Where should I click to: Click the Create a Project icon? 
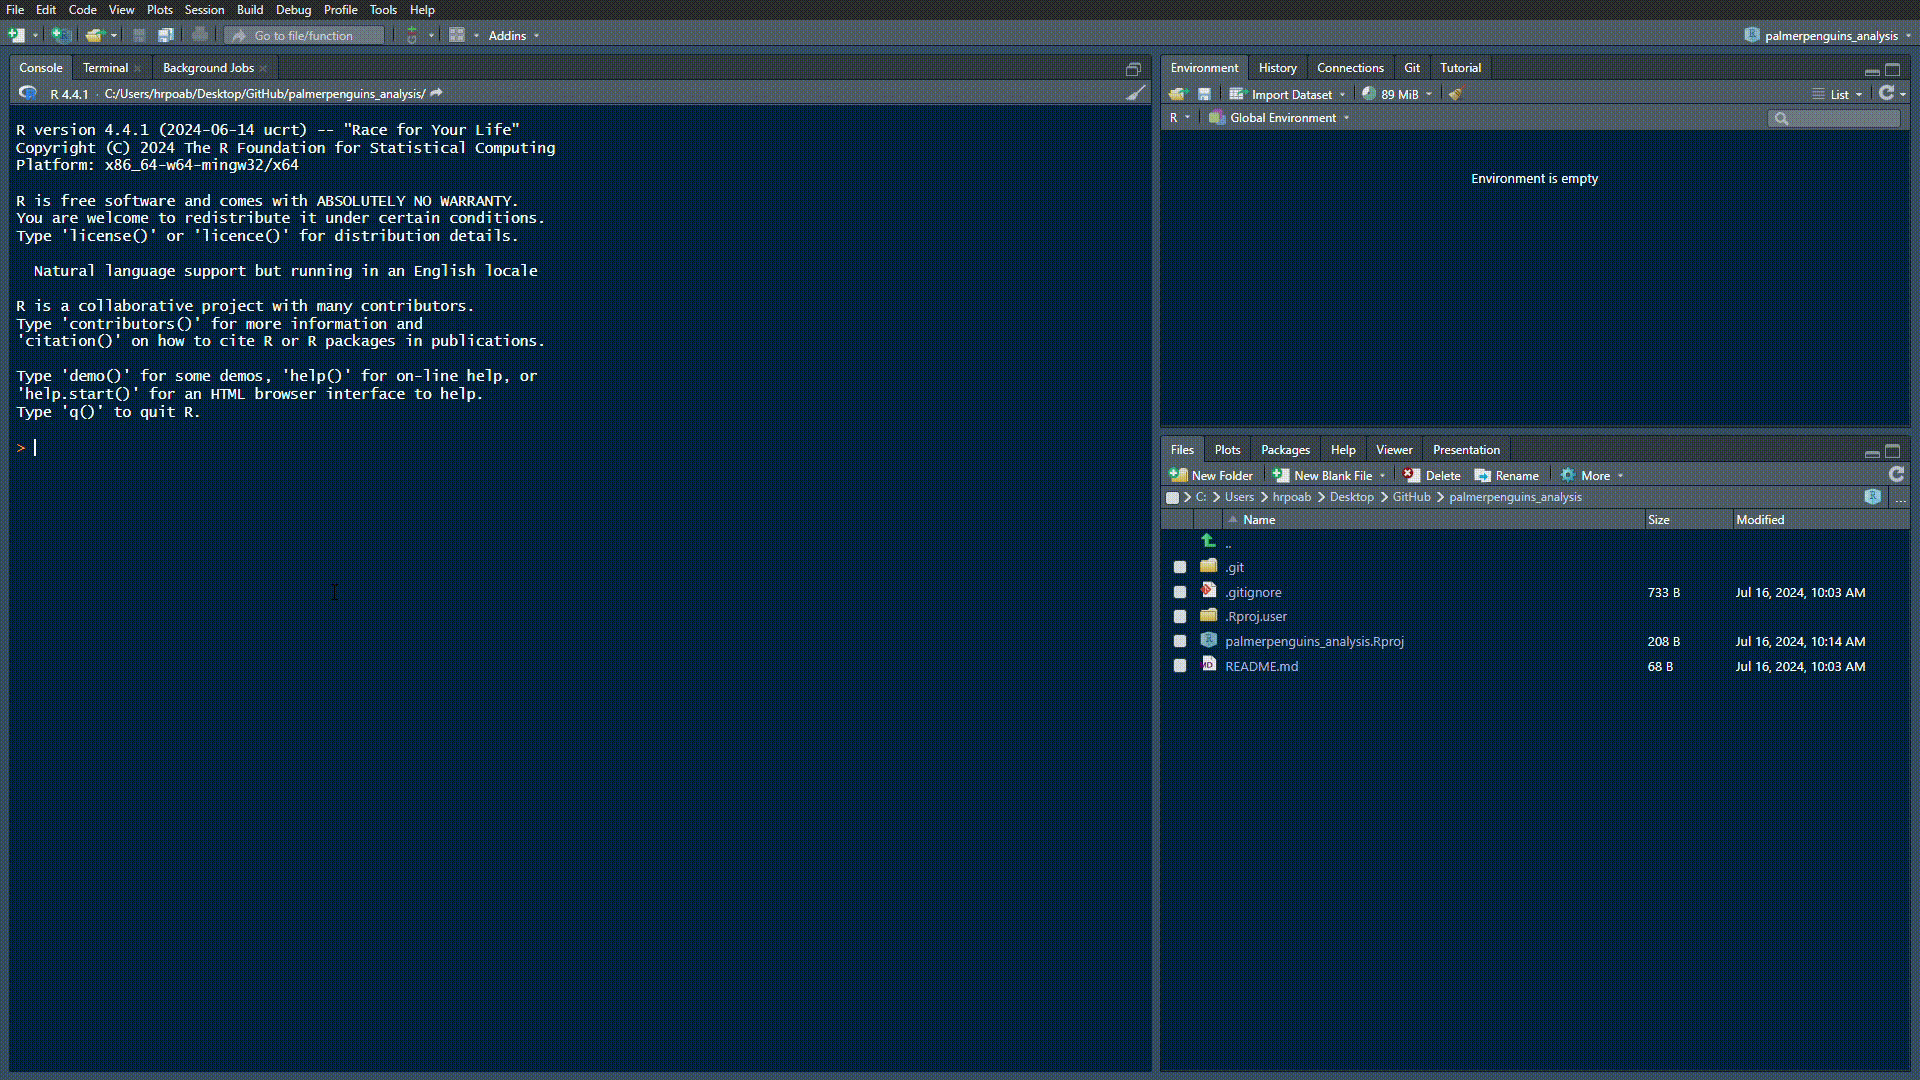tap(61, 35)
